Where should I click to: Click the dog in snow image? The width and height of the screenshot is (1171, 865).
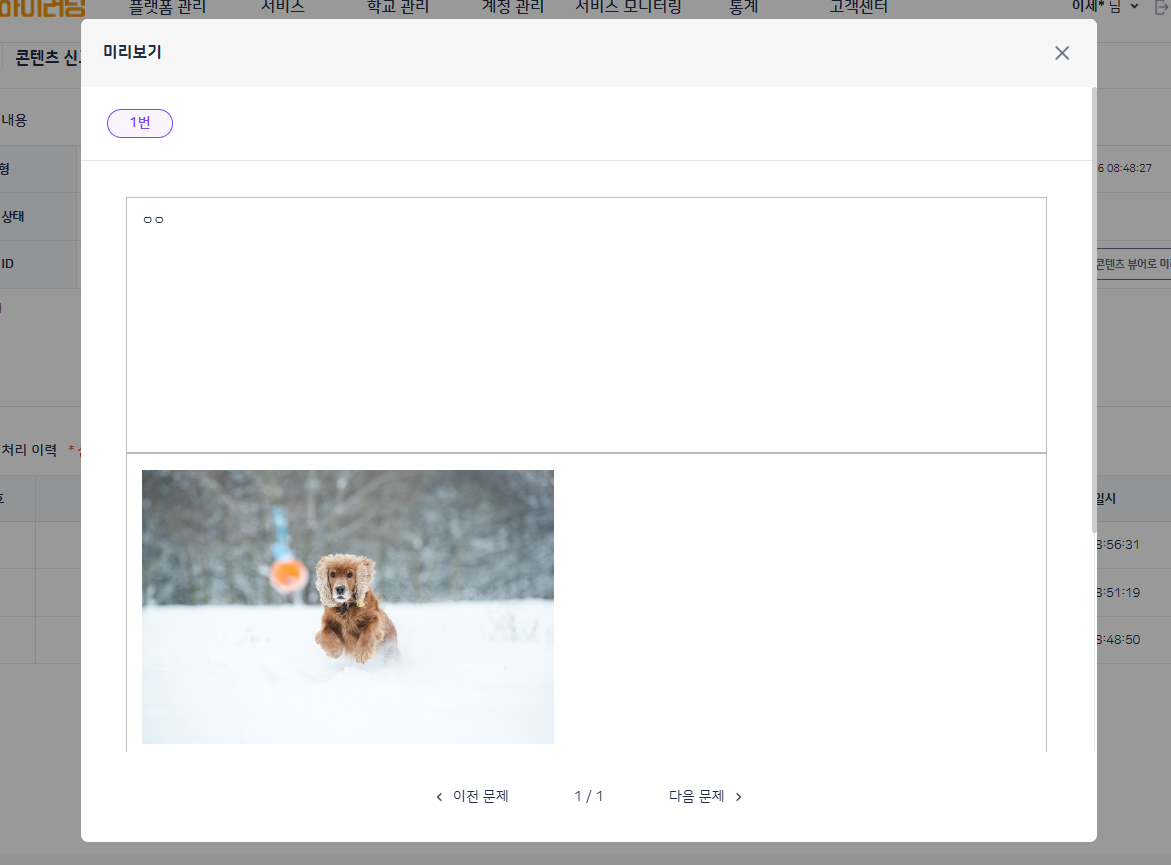pos(348,607)
